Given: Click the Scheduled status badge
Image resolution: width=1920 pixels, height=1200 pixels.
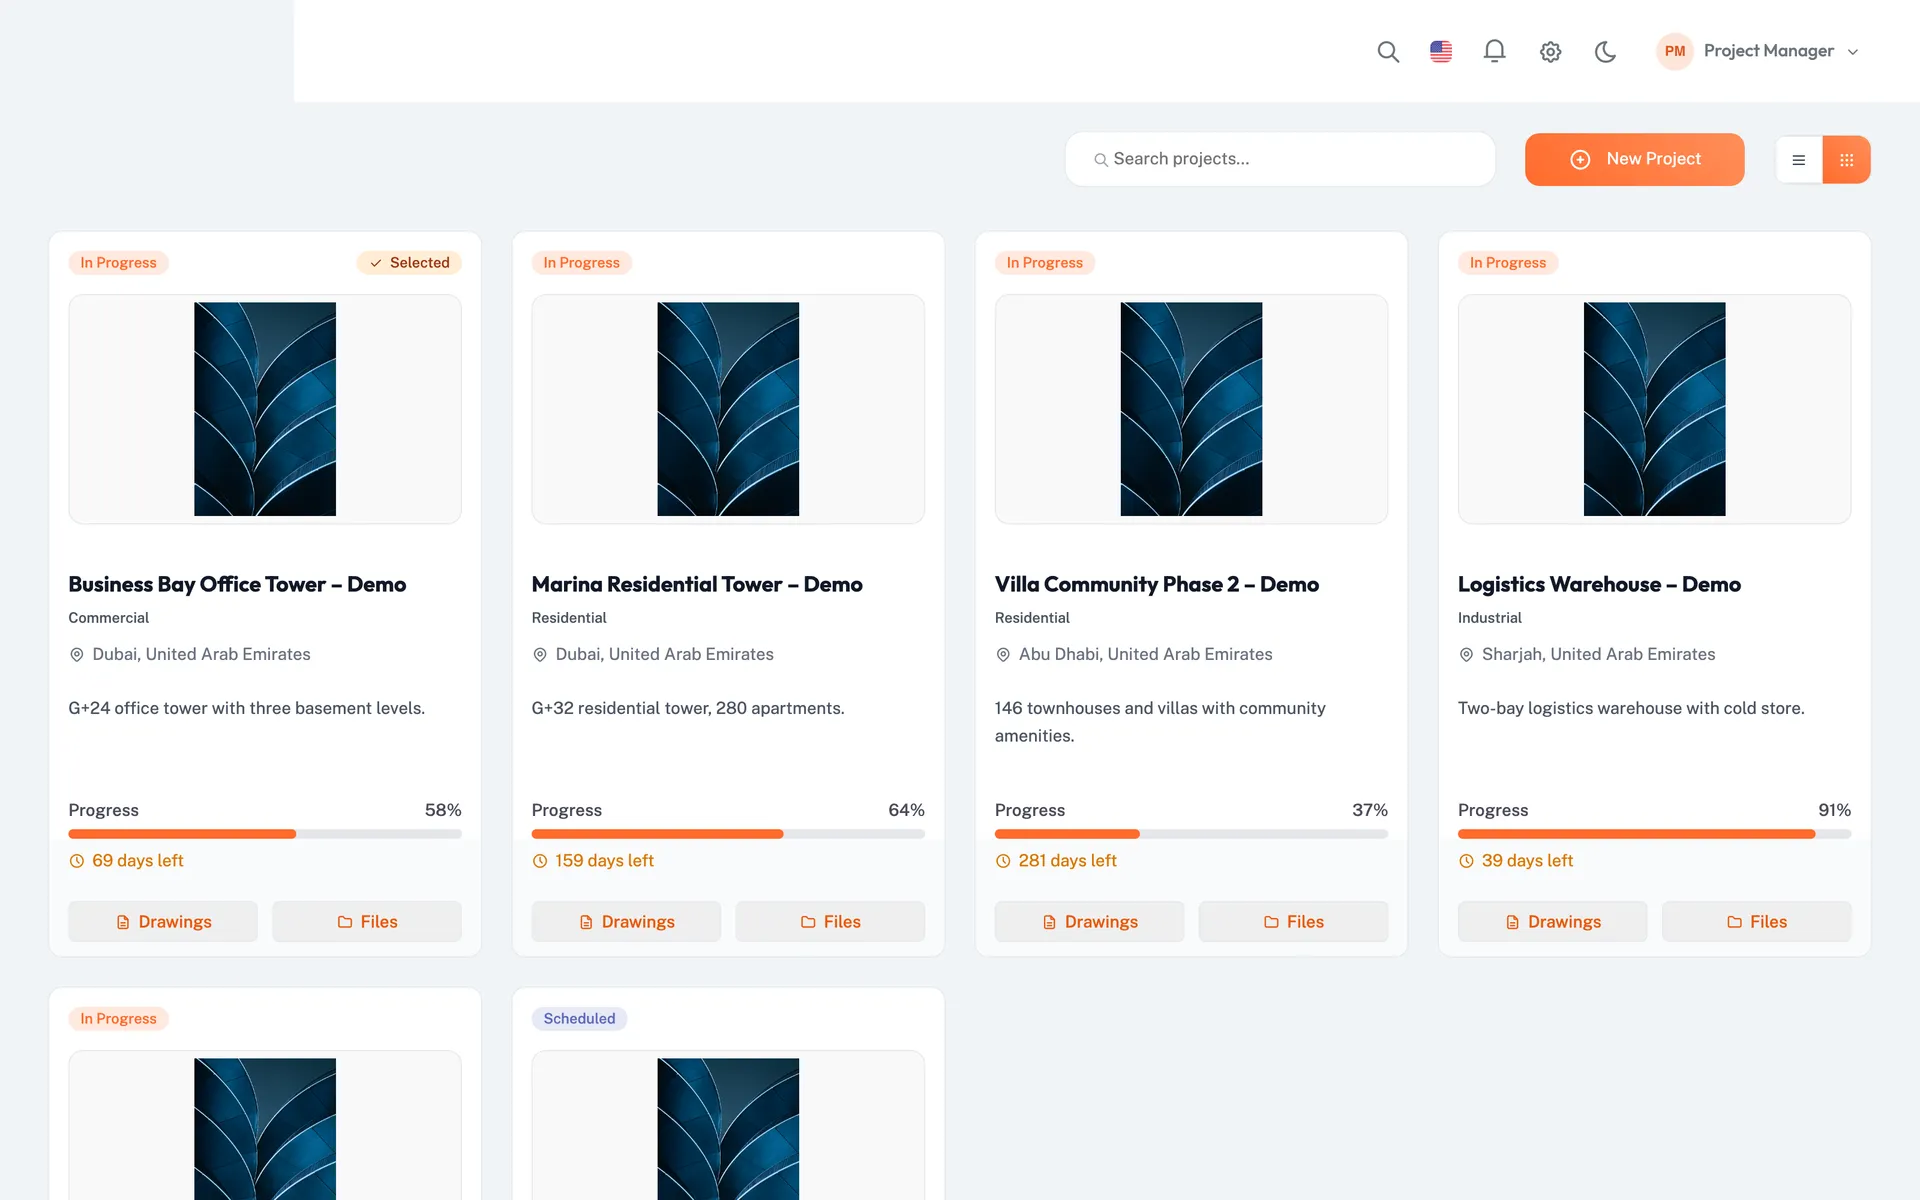Looking at the screenshot, I should point(579,1018).
